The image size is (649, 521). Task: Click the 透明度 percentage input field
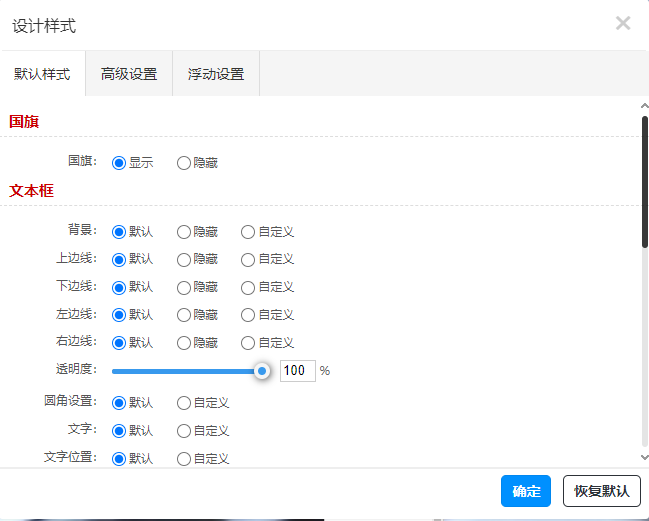(298, 371)
